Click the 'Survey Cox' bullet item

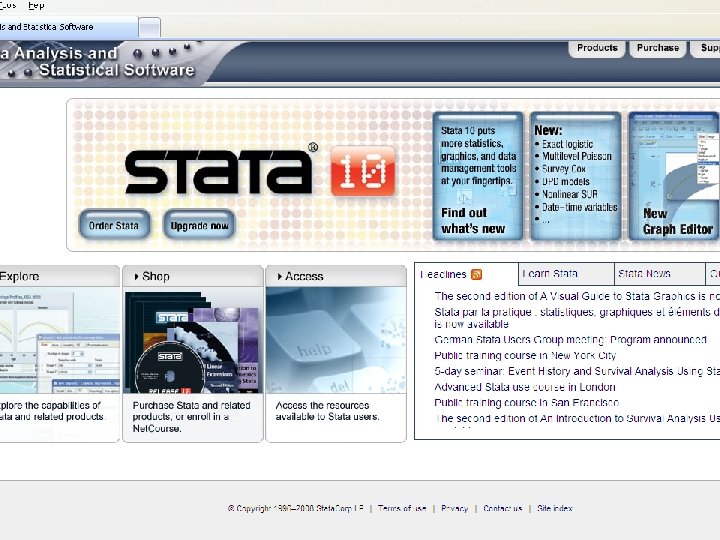(x=563, y=169)
